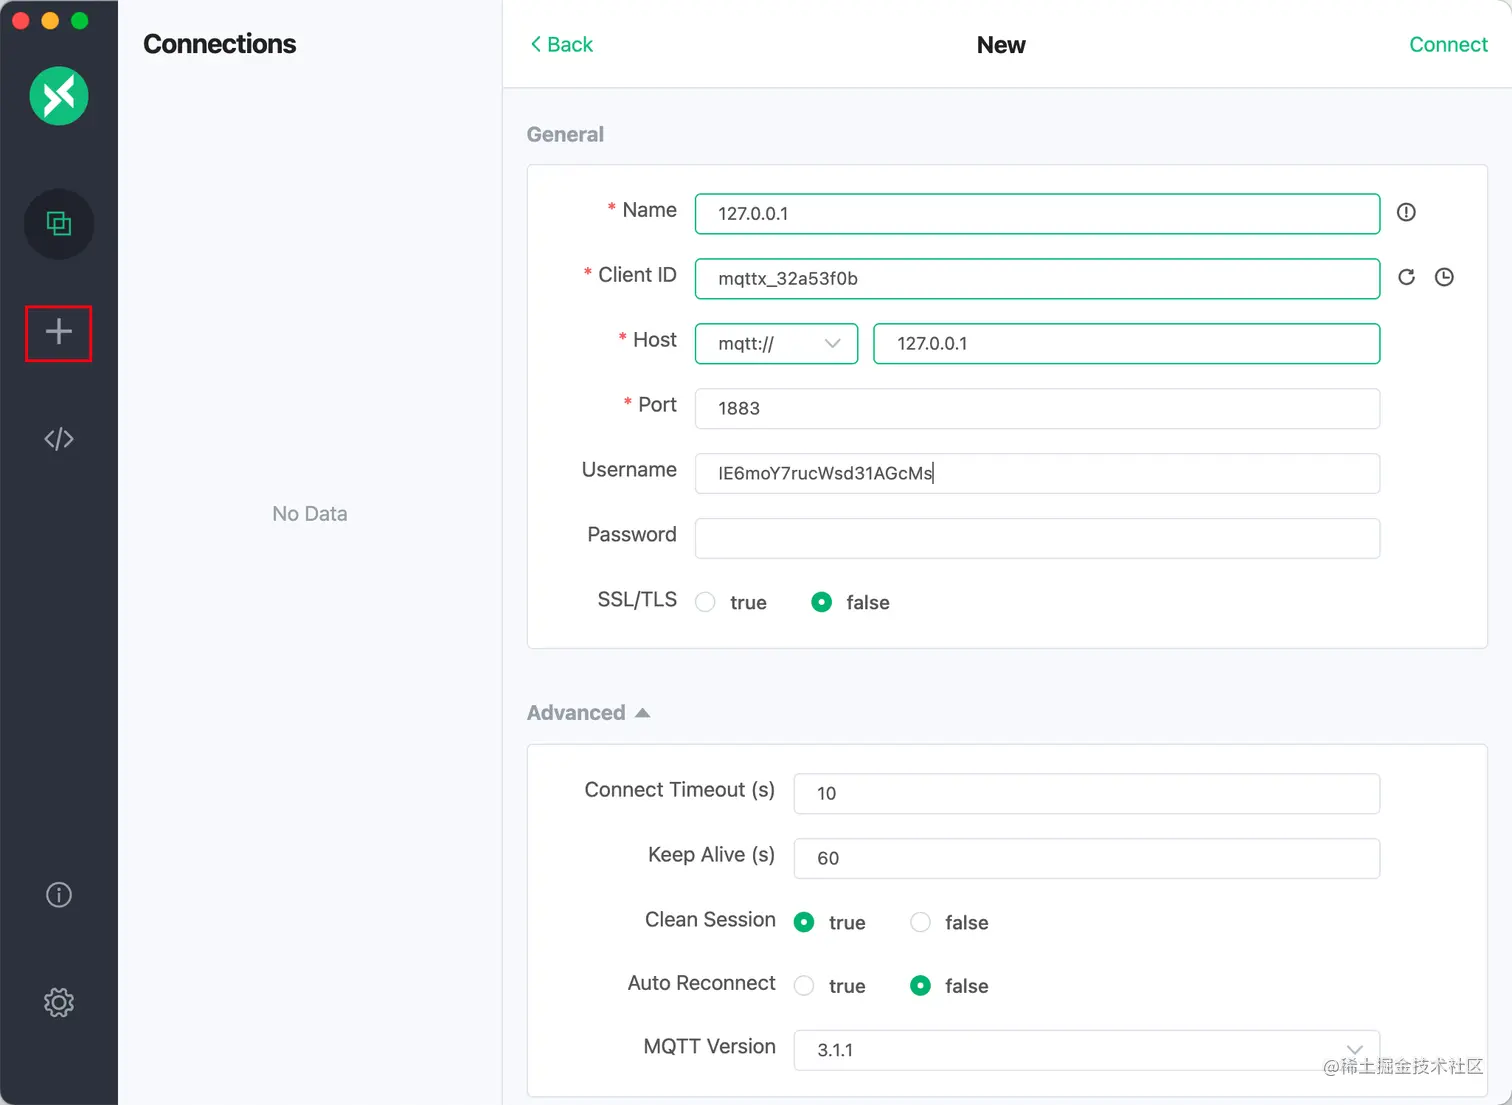The width and height of the screenshot is (1512, 1105).
Task: Collapse the Advanced section
Action: [x=588, y=713]
